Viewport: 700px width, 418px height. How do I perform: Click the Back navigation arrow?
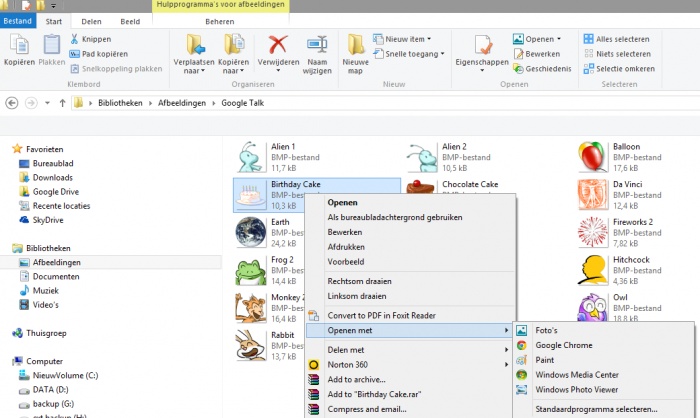pos(12,103)
